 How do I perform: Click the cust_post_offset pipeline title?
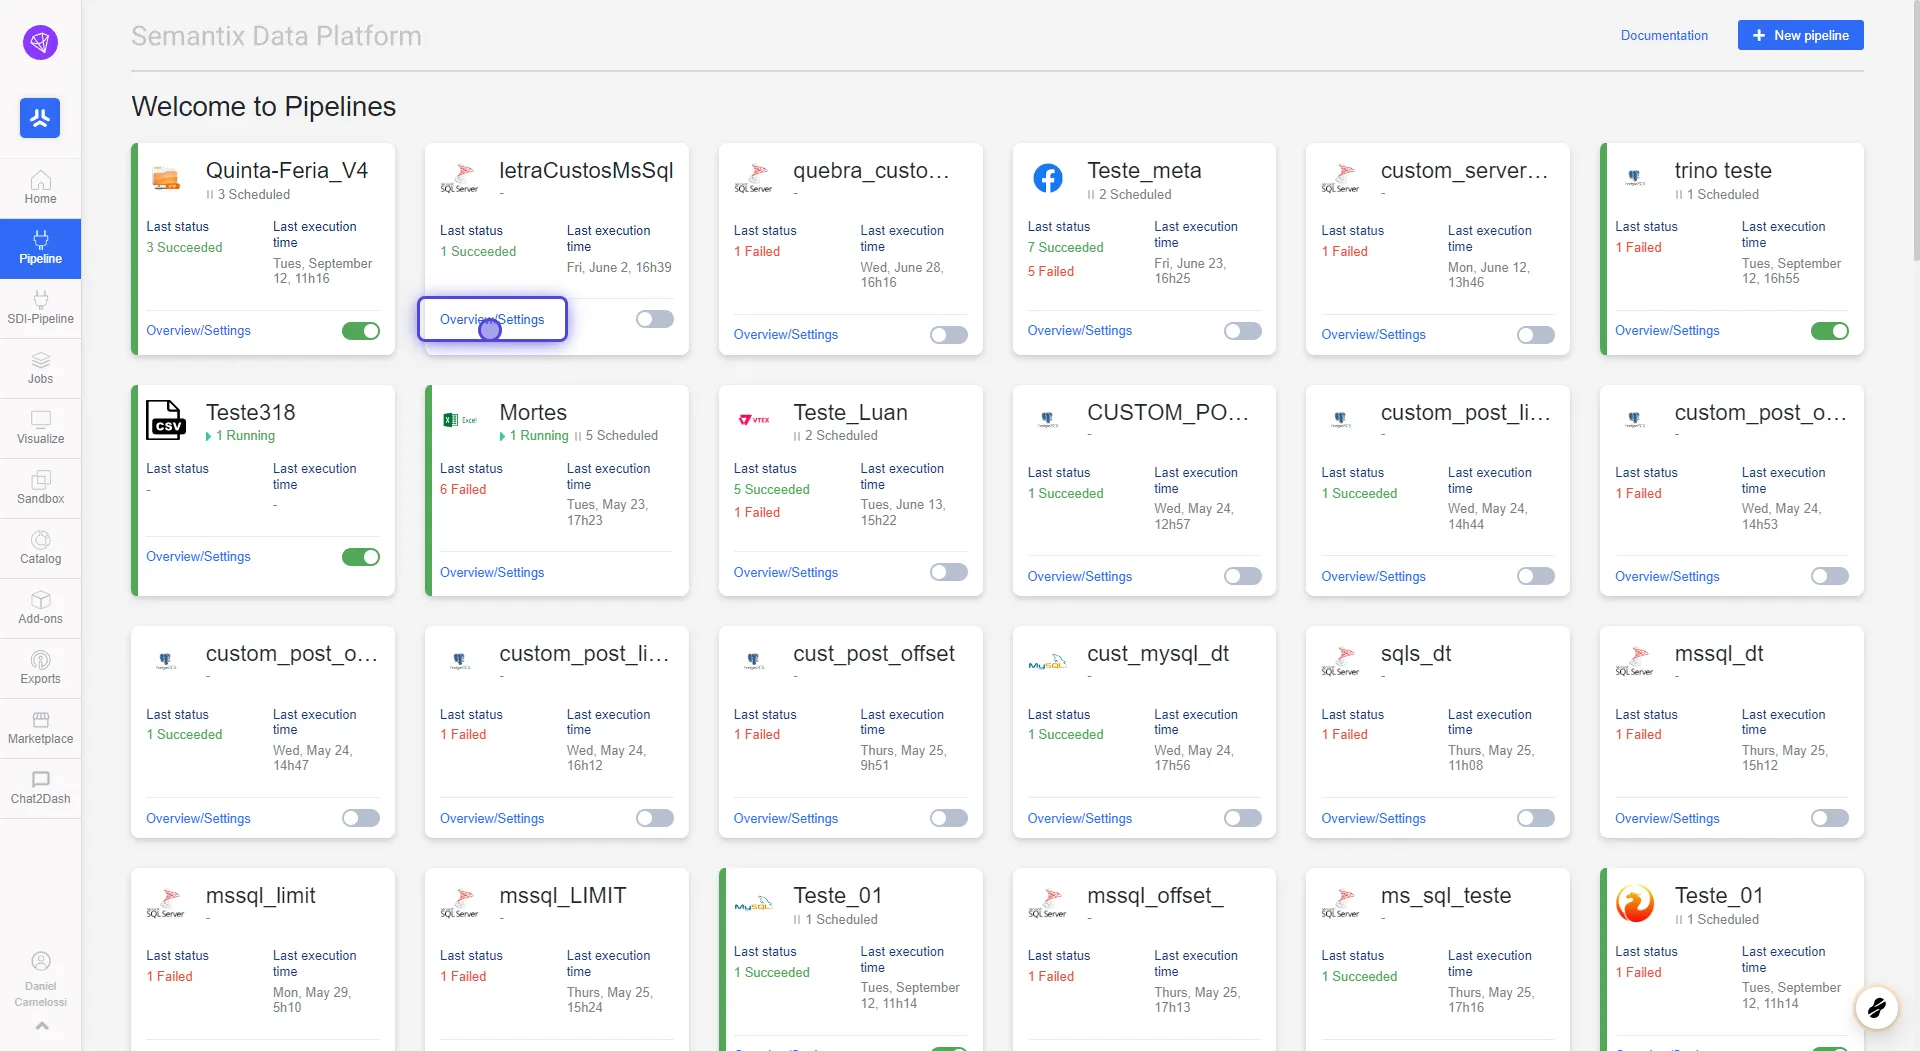pyautogui.click(x=874, y=654)
